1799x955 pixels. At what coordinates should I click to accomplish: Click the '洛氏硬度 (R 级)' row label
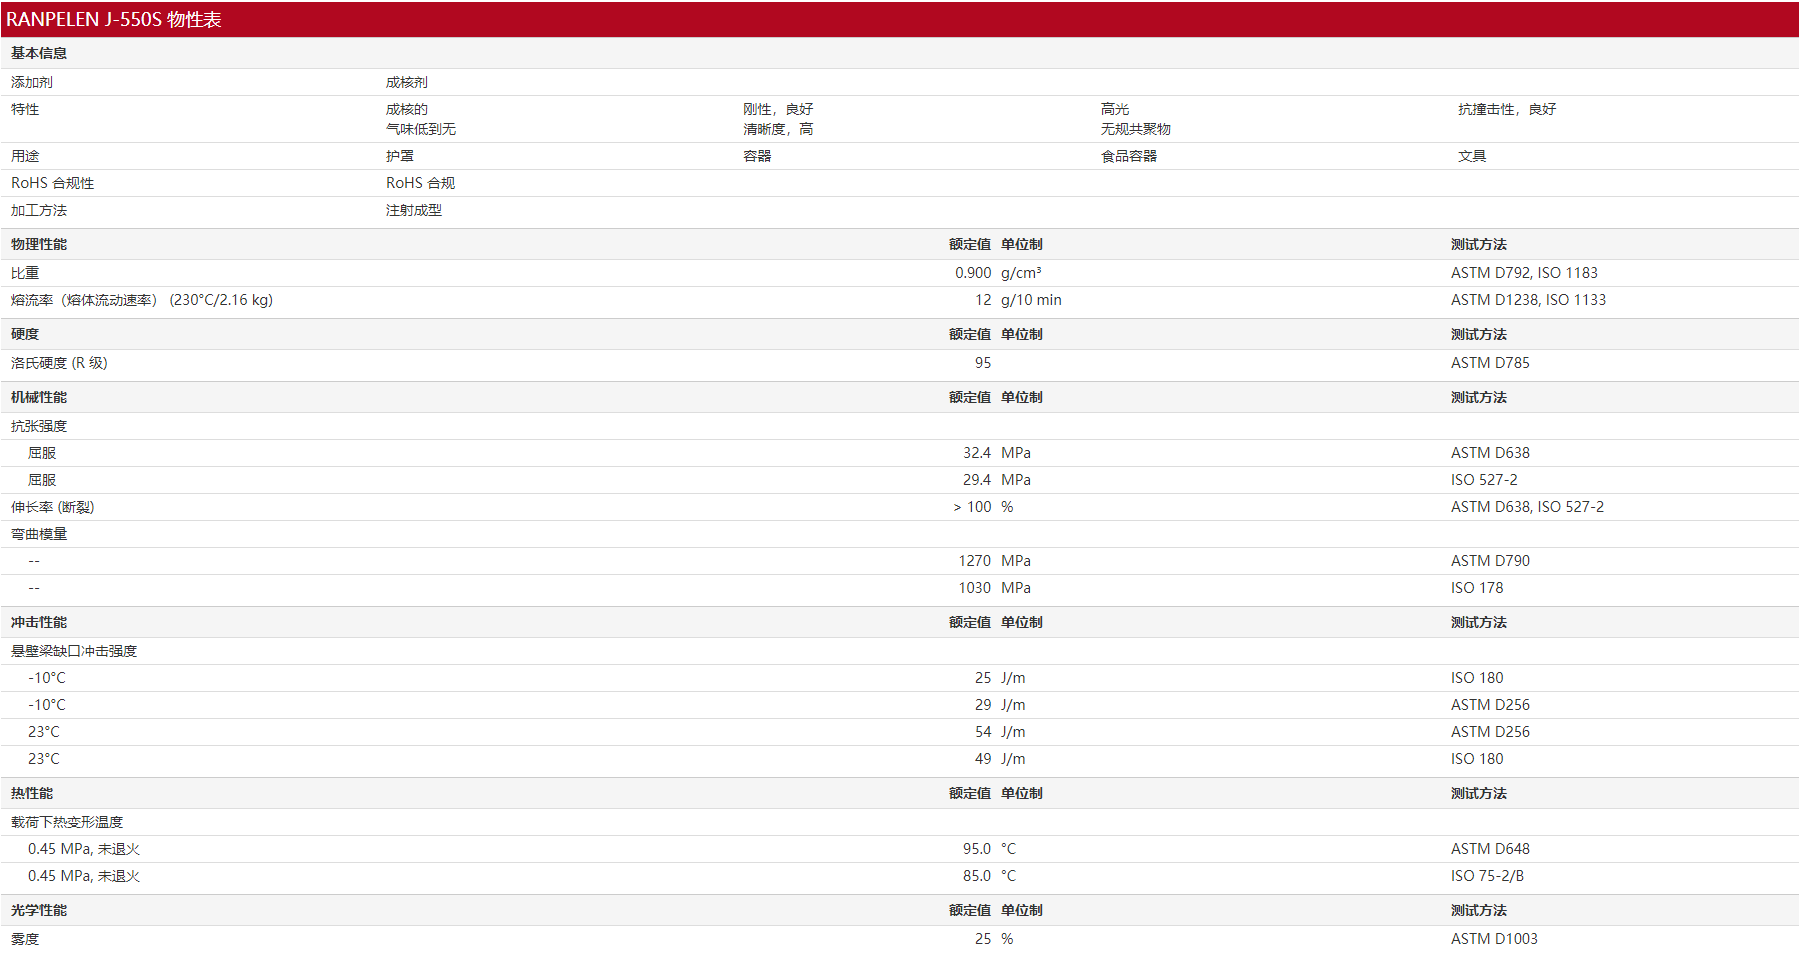[59, 363]
